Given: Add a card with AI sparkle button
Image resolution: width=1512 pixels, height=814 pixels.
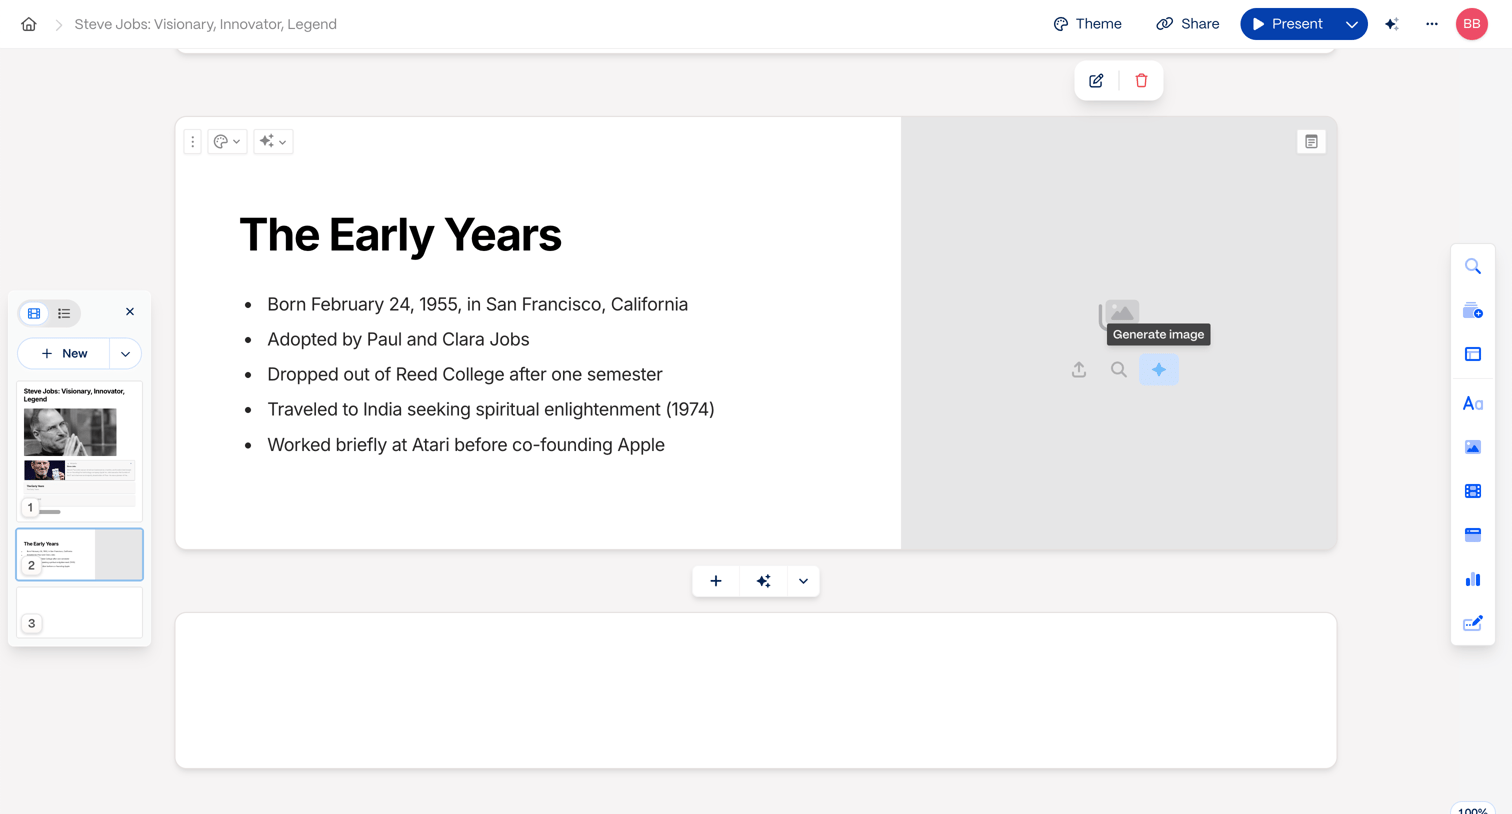Looking at the screenshot, I should (x=764, y=581).
